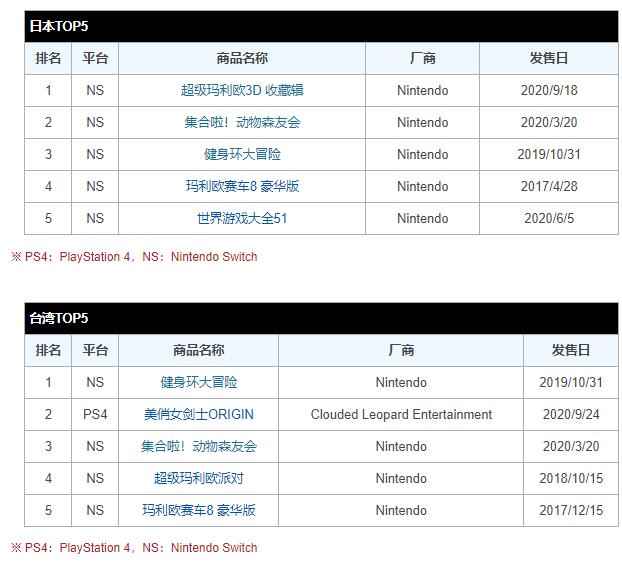The image size is (622, 565).
Task: Click 商品名称 header in Japan table
Action: (242, 58)
